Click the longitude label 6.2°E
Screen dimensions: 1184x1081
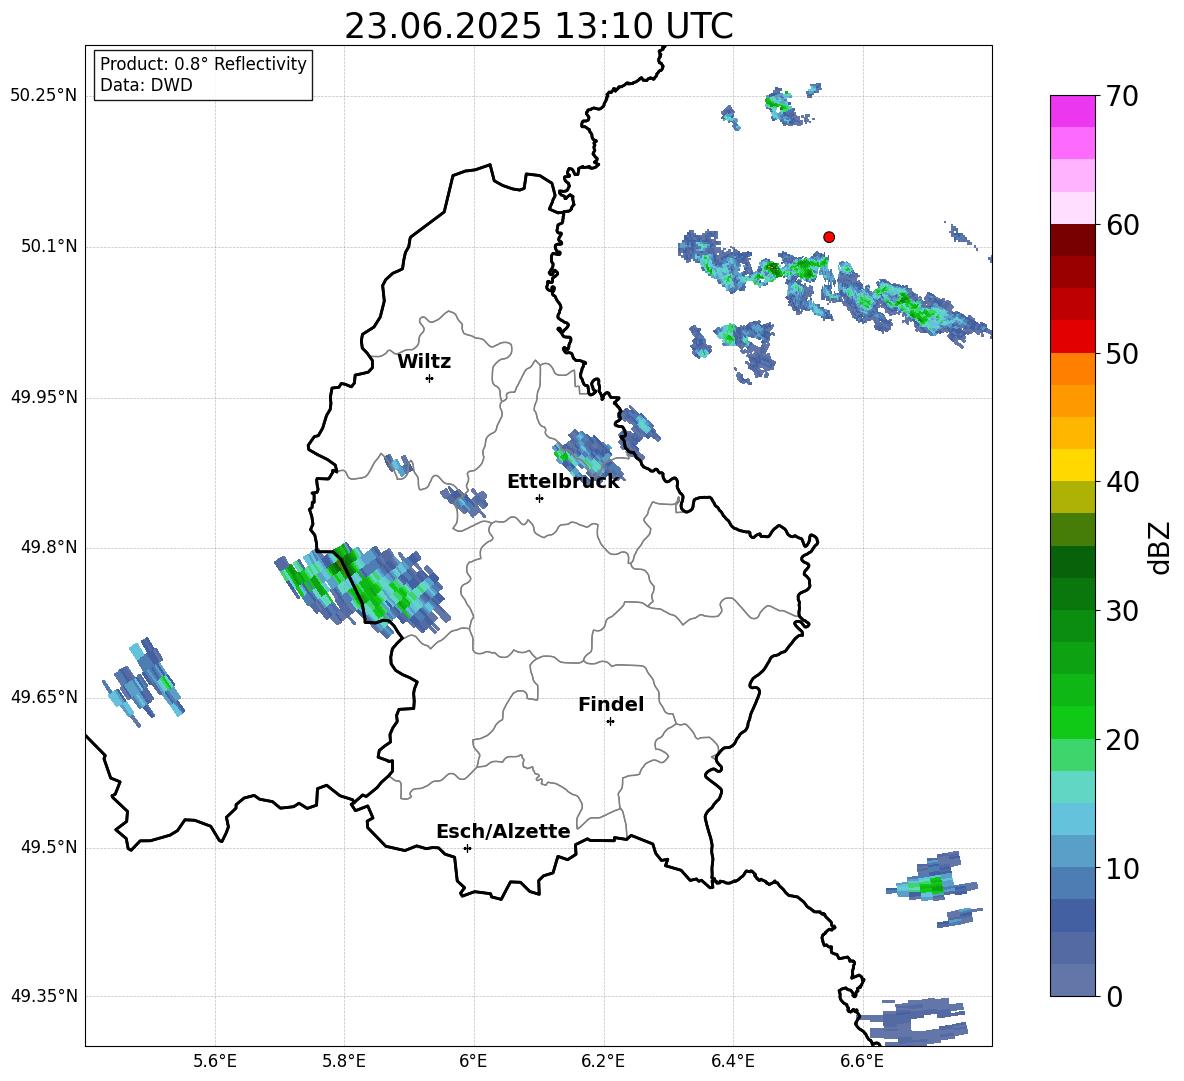[x=603, y=1061]
